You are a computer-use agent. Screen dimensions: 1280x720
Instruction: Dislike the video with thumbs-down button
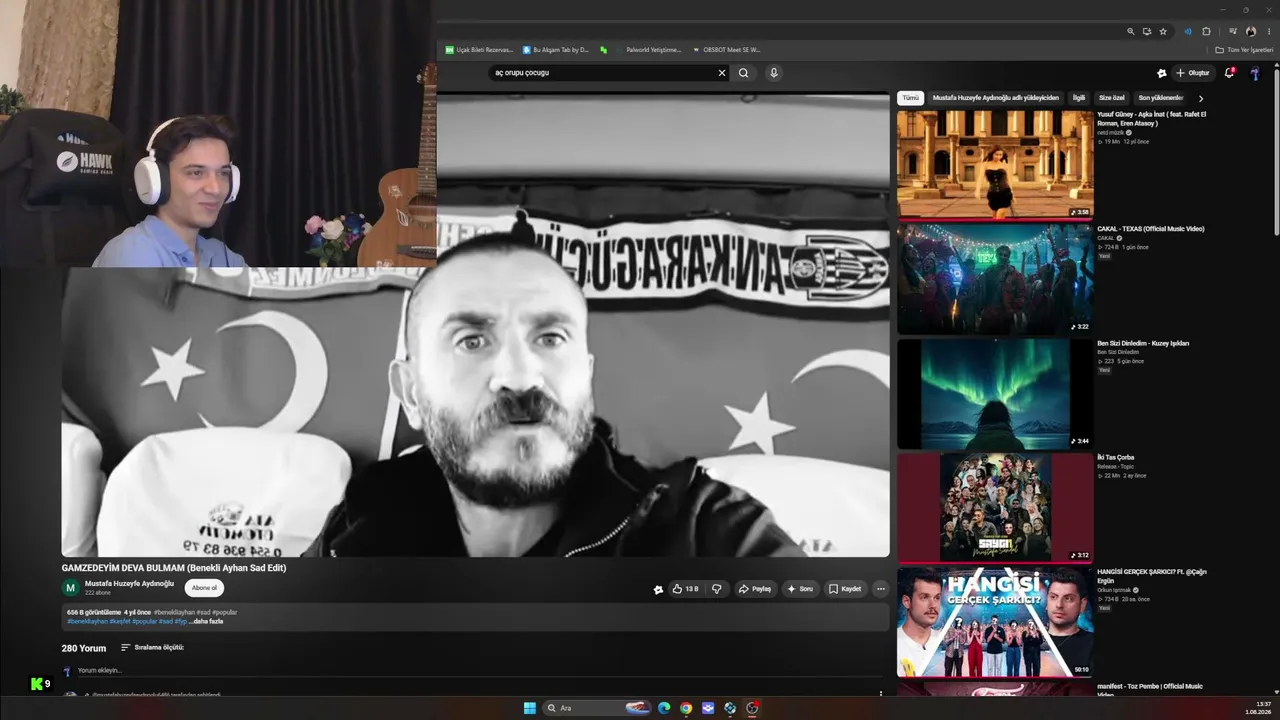coord(716,589)
